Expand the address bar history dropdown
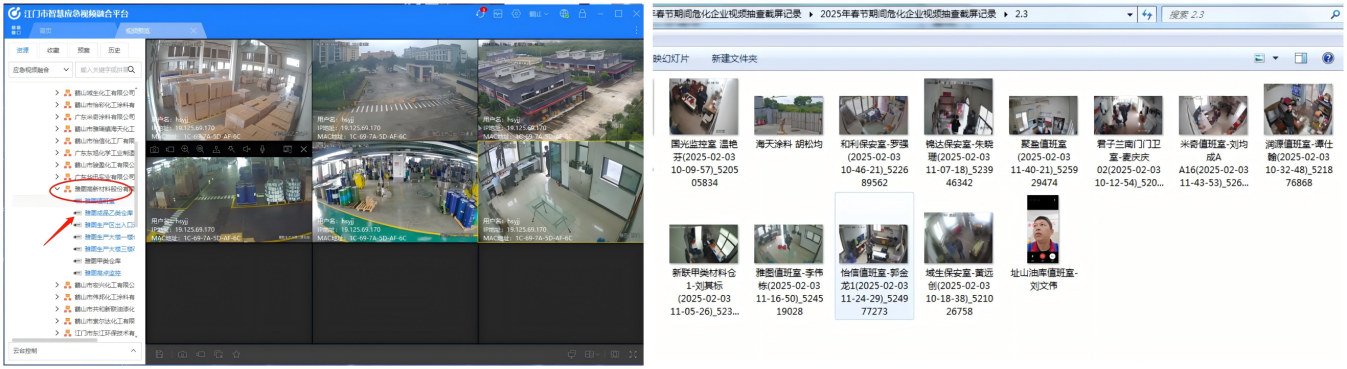The height and width of the screenshot is (369, 1347). pos(1130,15)
